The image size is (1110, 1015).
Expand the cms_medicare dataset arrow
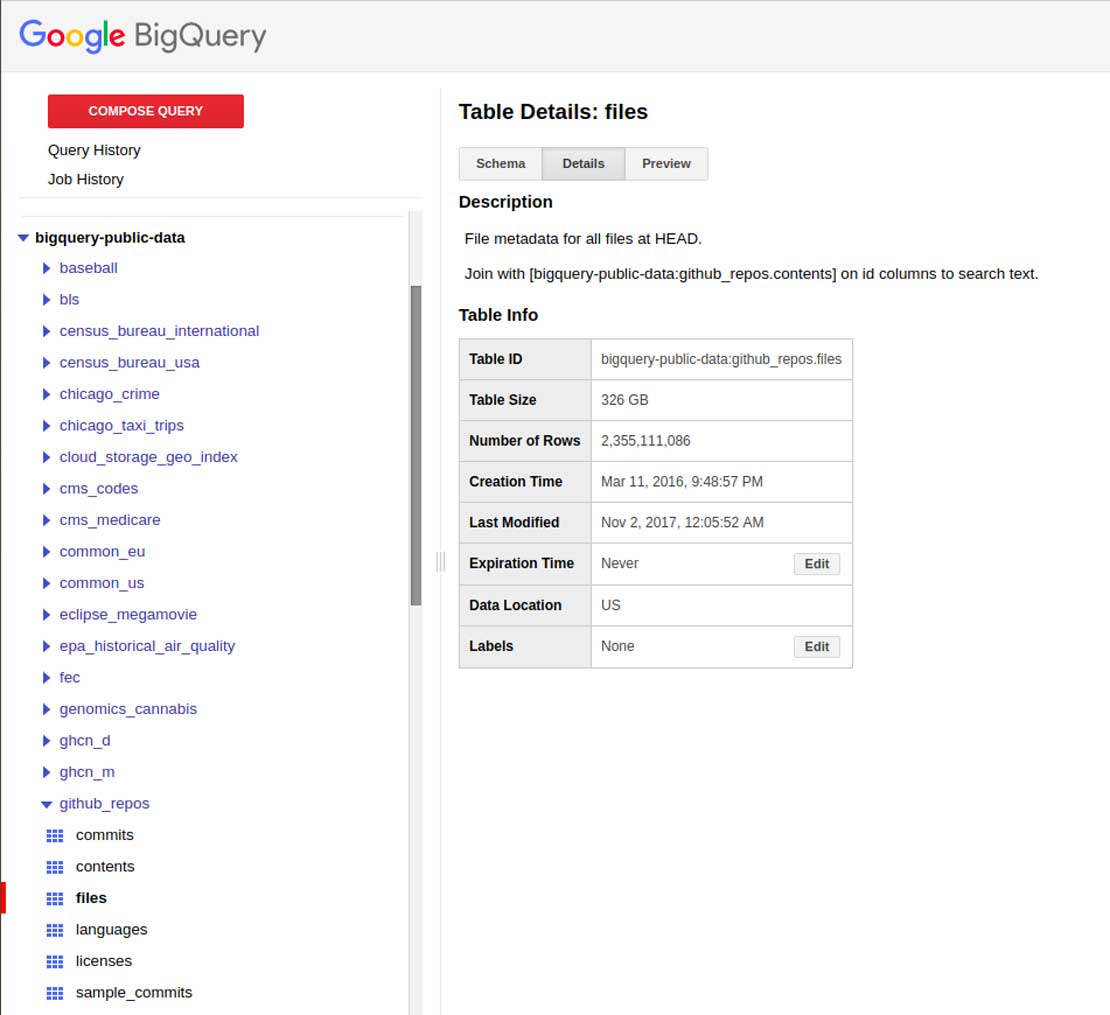coord(47,520)
